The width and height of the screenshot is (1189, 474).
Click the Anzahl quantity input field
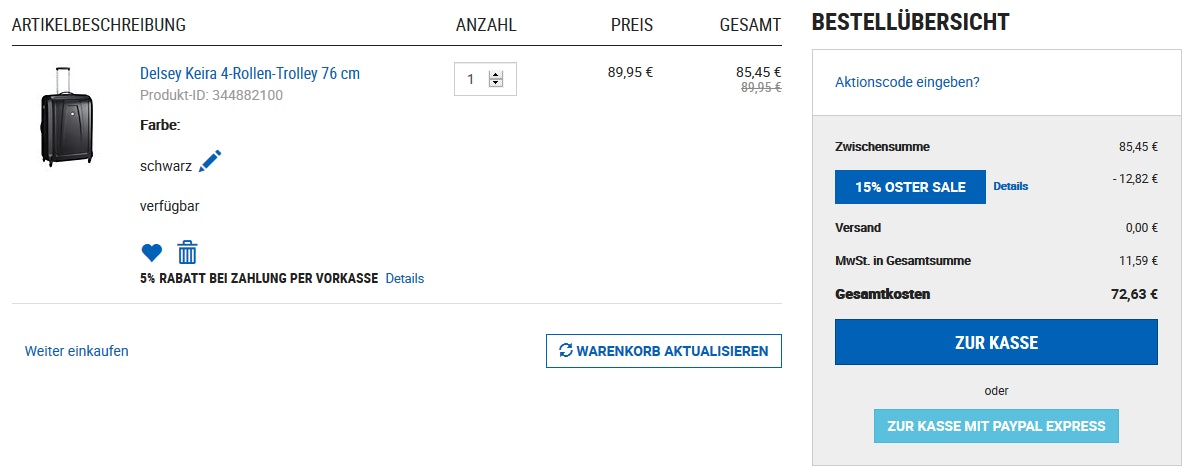pyautogui.click(x=471, y=79)
